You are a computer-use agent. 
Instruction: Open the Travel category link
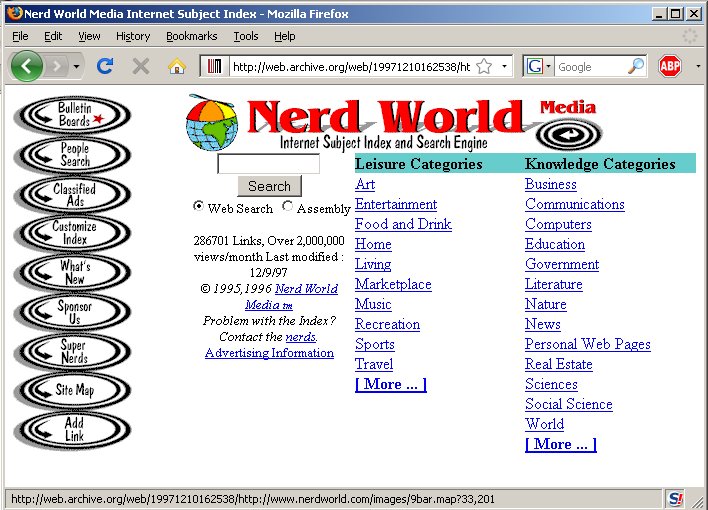(374, 364)
